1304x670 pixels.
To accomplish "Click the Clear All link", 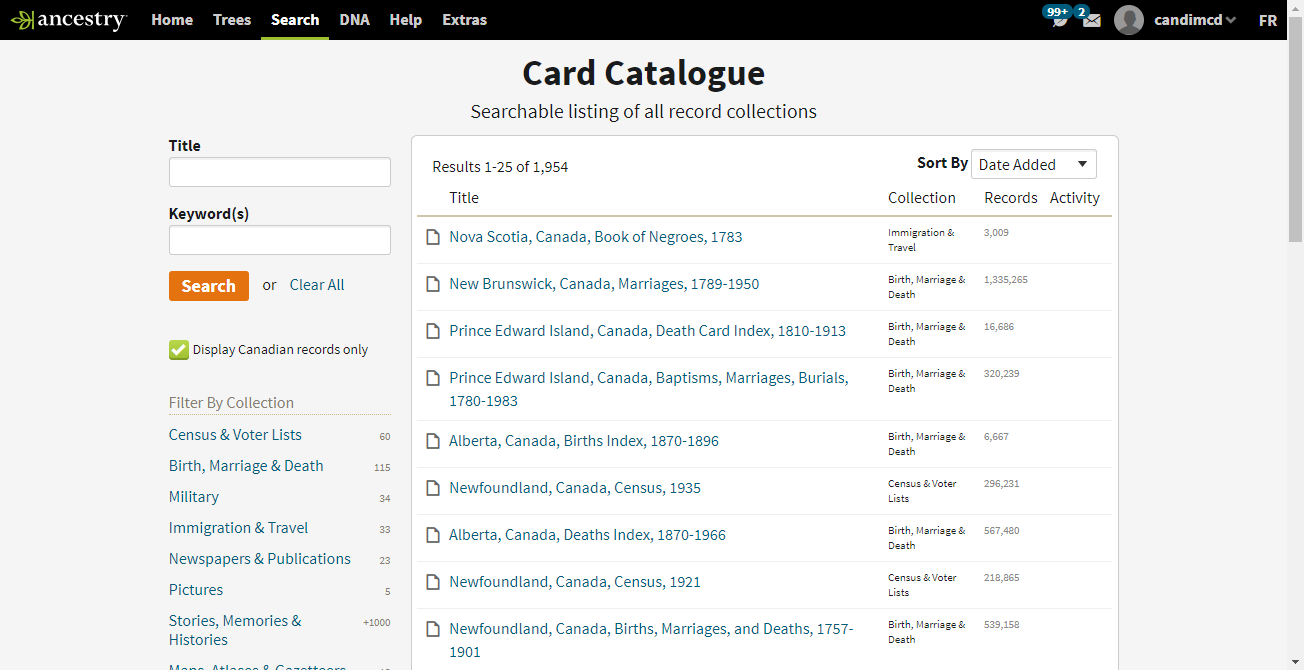I will tap(317, 285).
